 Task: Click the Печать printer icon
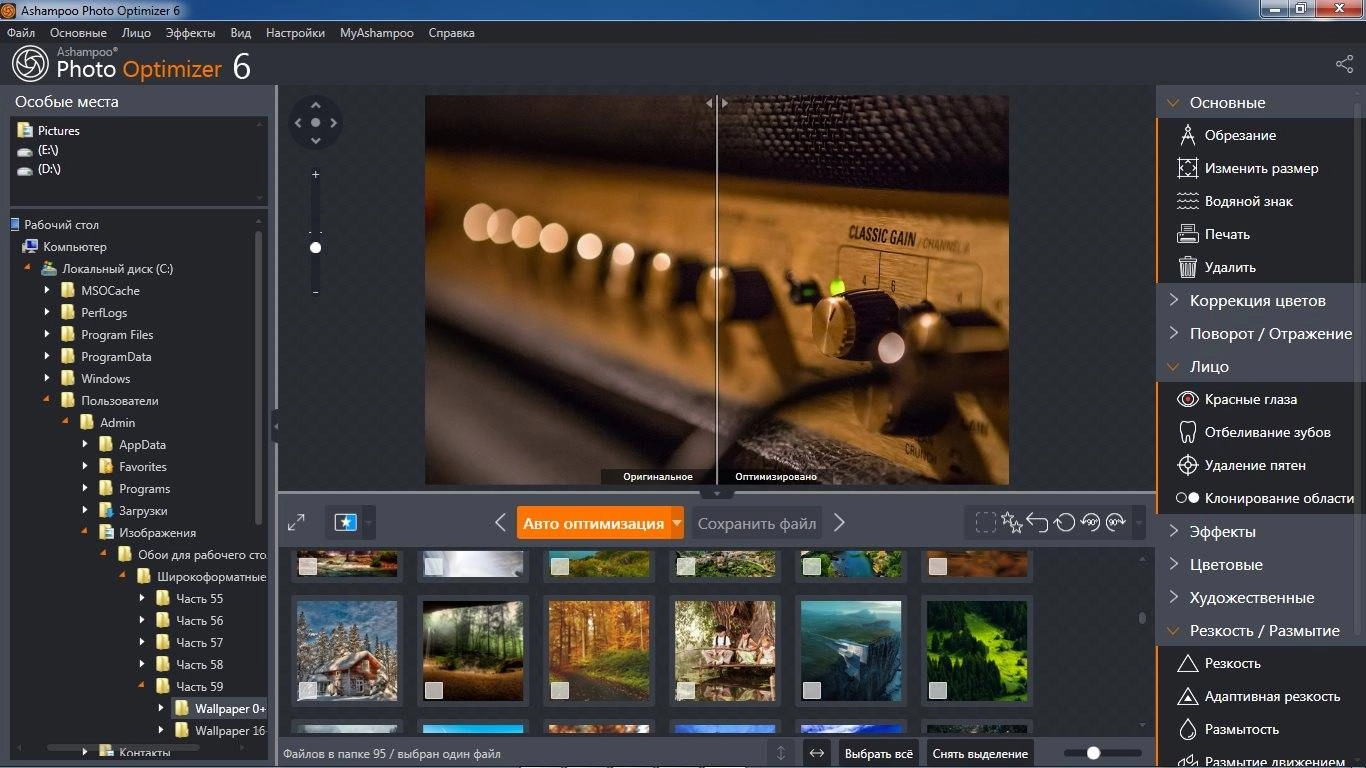(1187, 234)
